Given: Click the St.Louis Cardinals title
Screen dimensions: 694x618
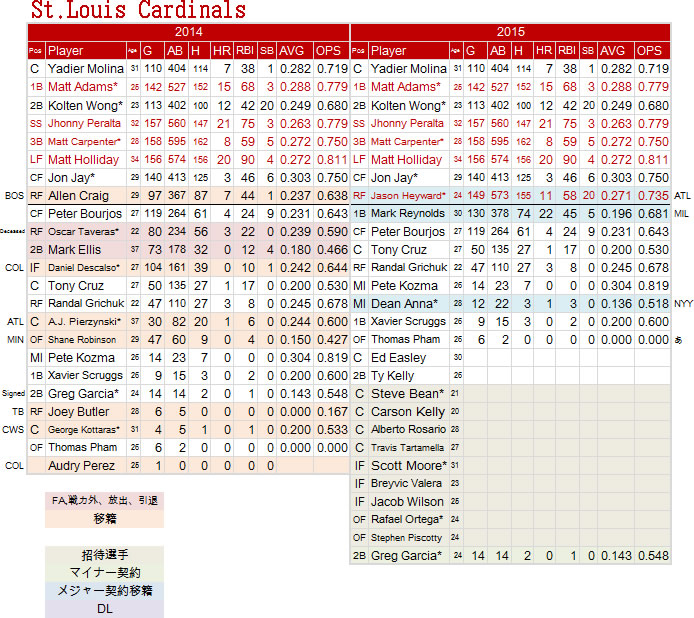Looking at the screenshot, I should coord(138,10).
